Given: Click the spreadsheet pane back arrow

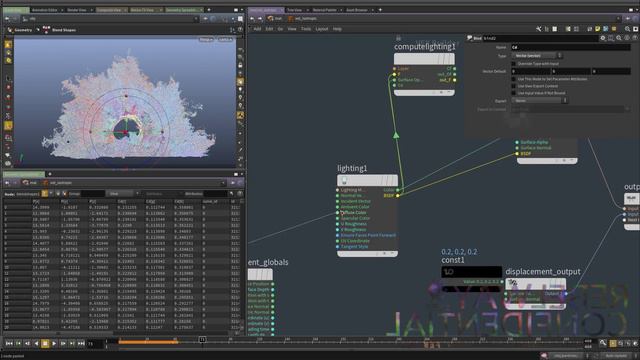Looking at the screenshot, I should point(7,183).
